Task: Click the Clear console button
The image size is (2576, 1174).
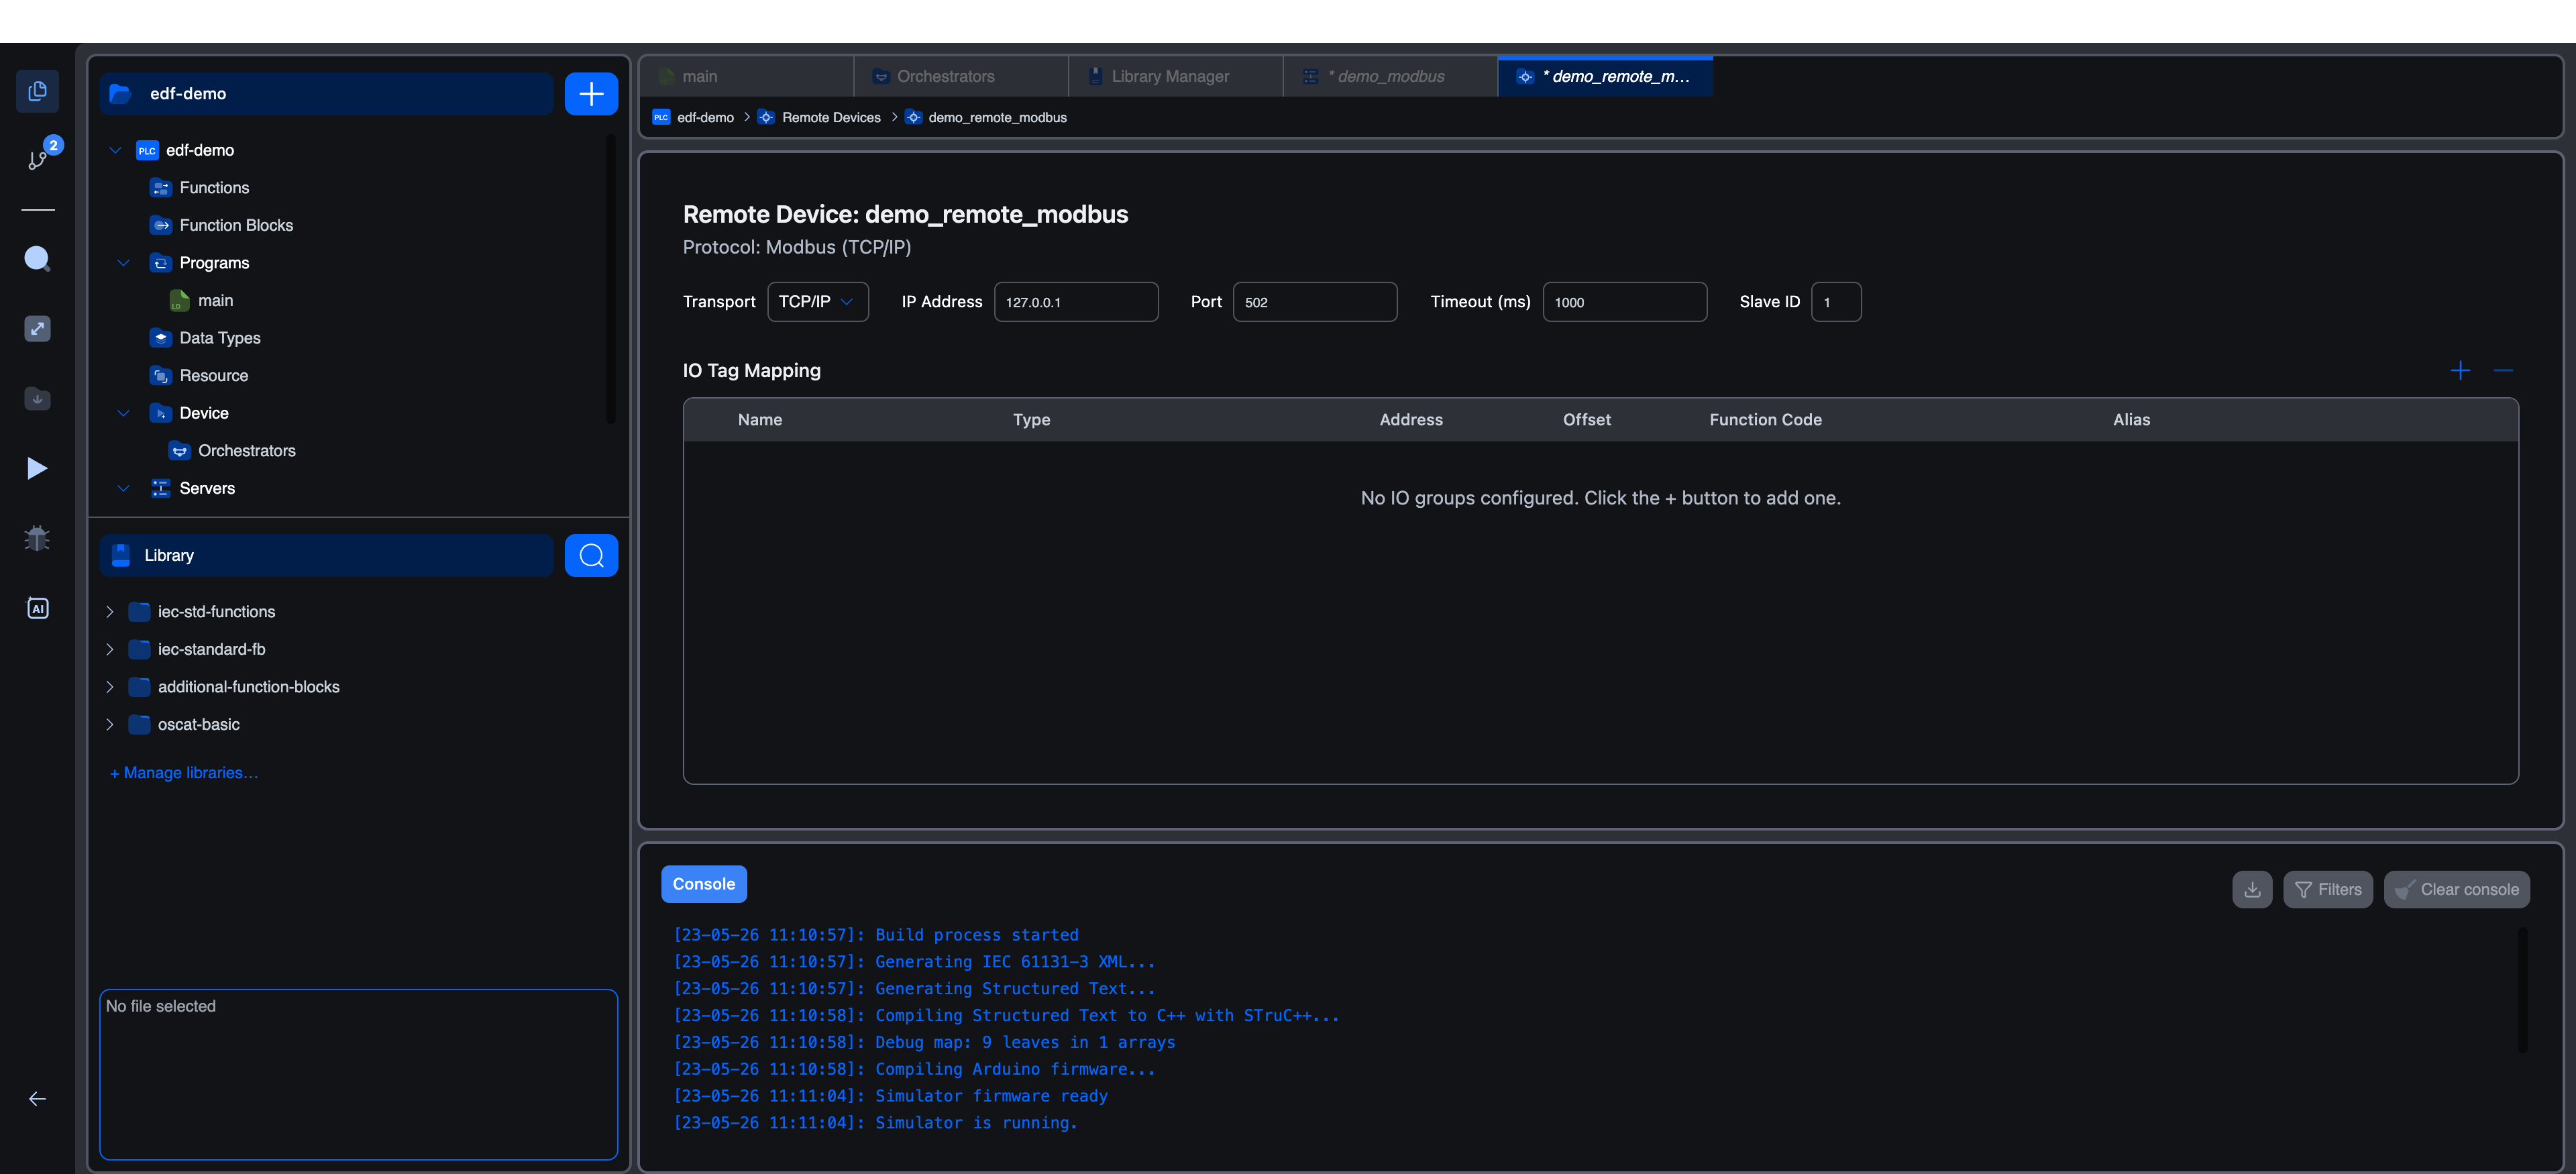Action: (x=2456, y=890)
